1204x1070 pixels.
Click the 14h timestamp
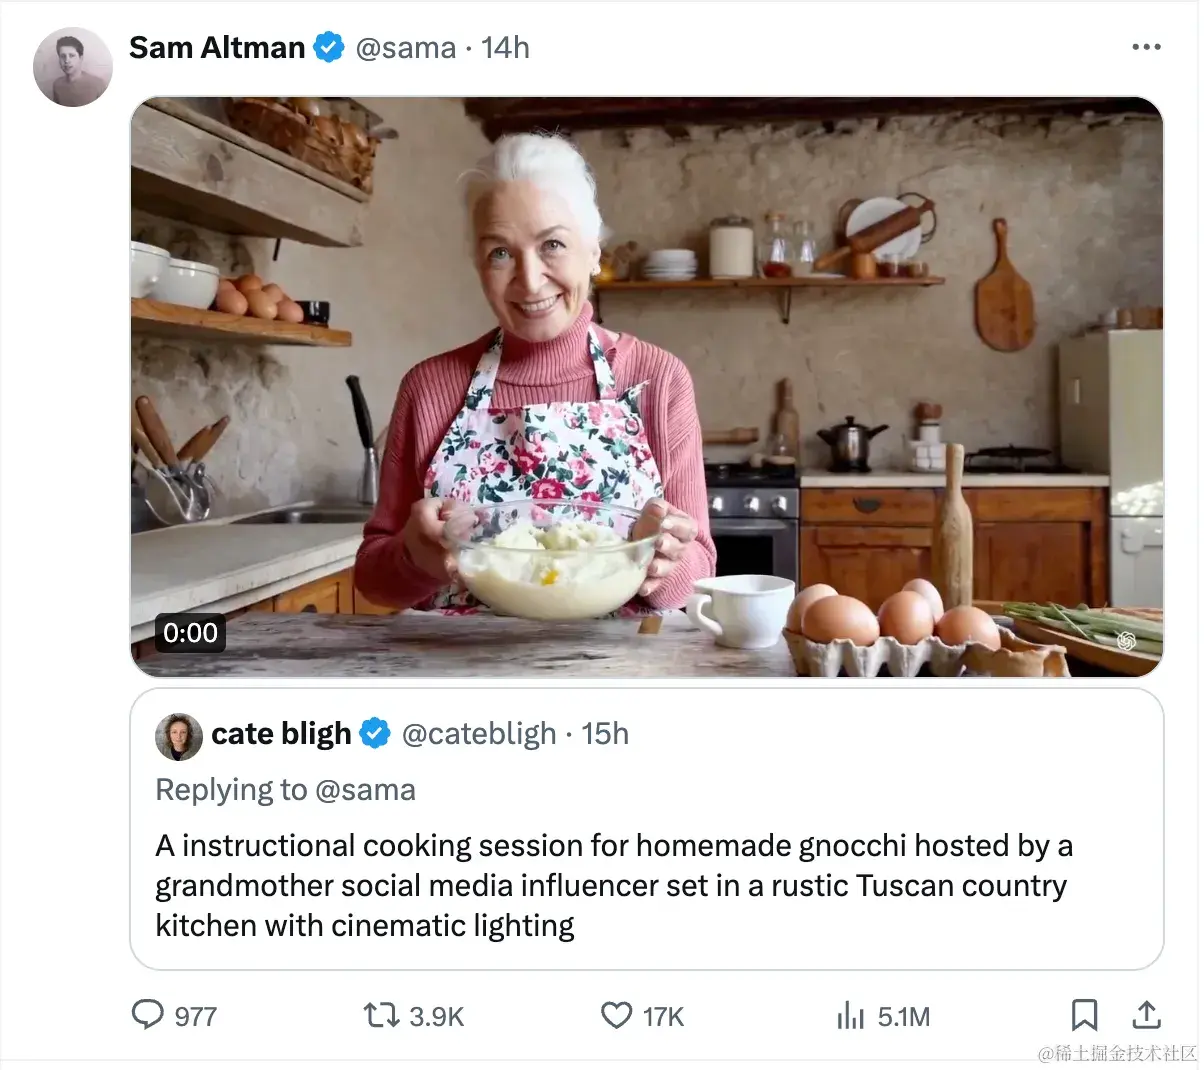(x=505, y=47)
